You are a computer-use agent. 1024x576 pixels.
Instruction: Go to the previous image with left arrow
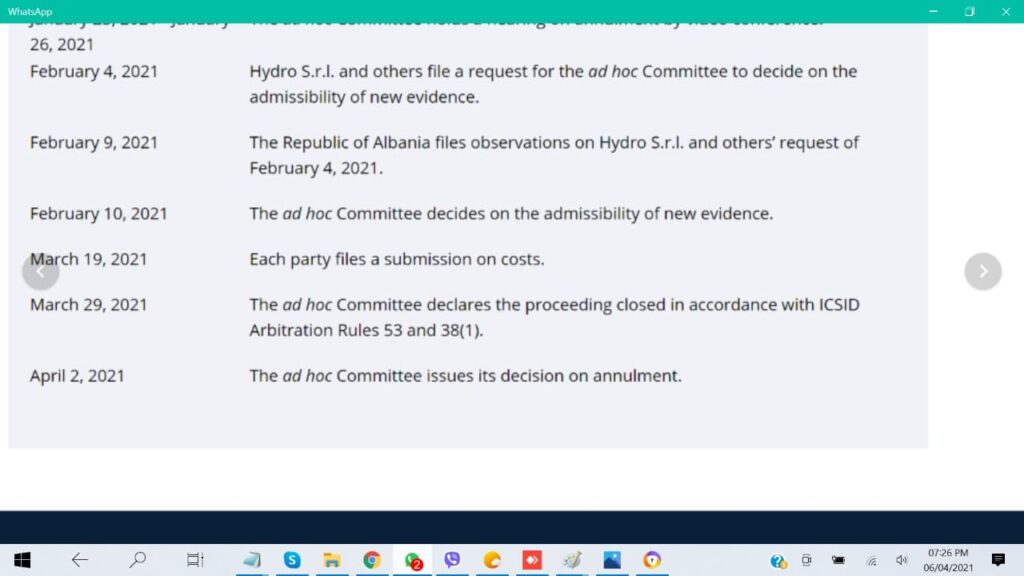pos(40,270)
